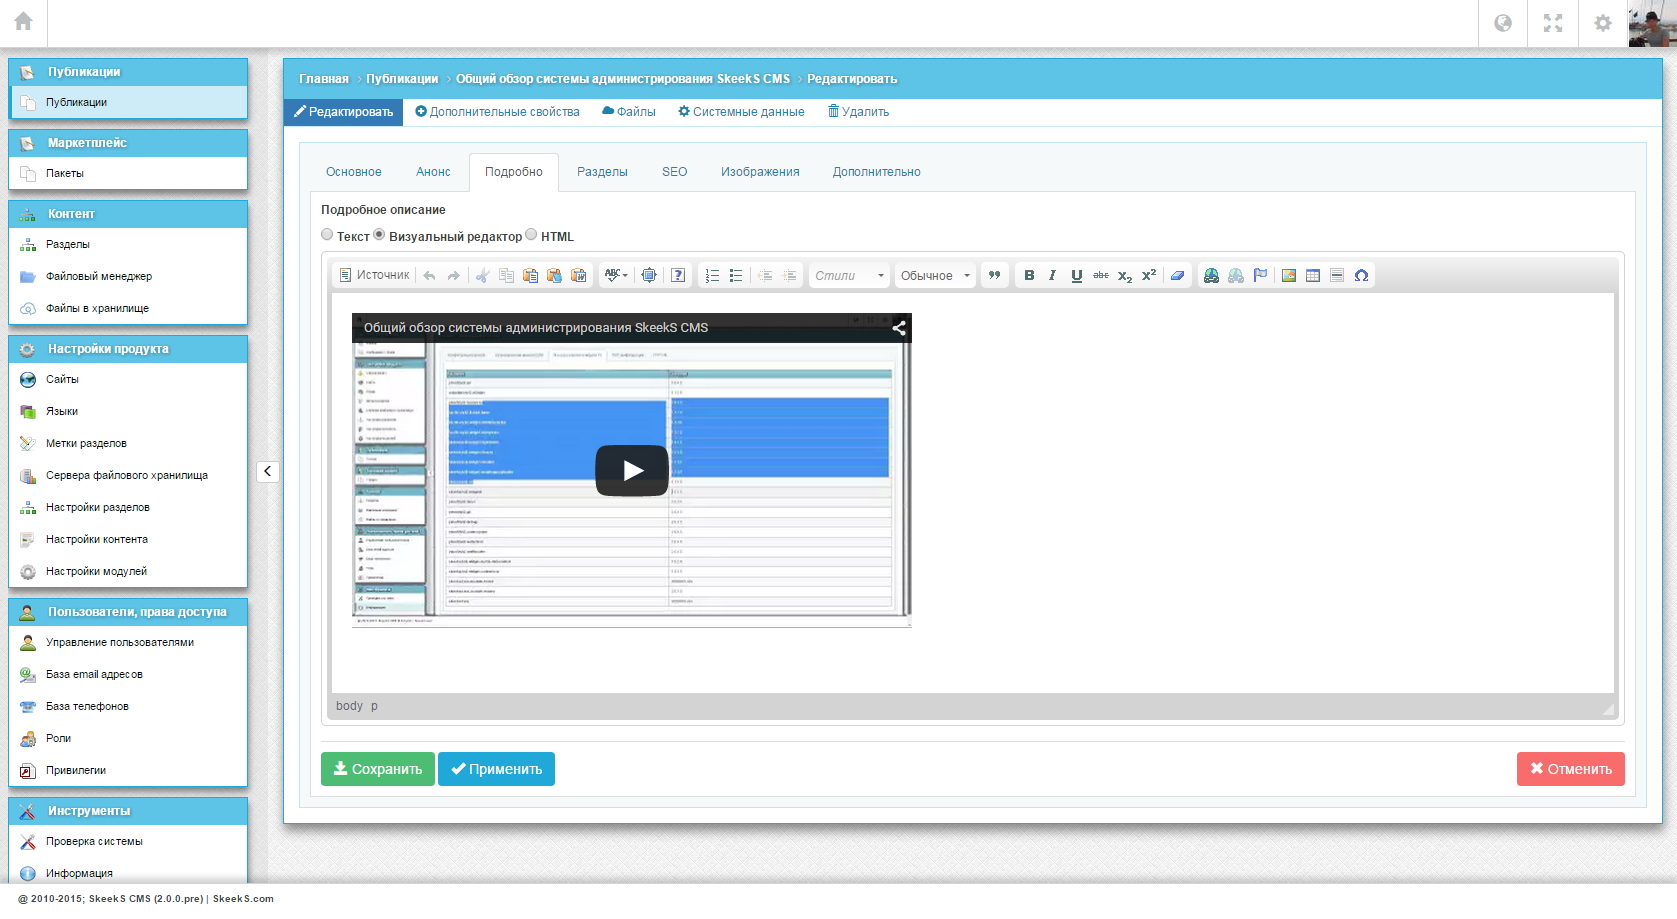This screenshot has width=1677, height=919.
Task: Collapse the Публикации sidebar section header
Action: click(128, 72)
